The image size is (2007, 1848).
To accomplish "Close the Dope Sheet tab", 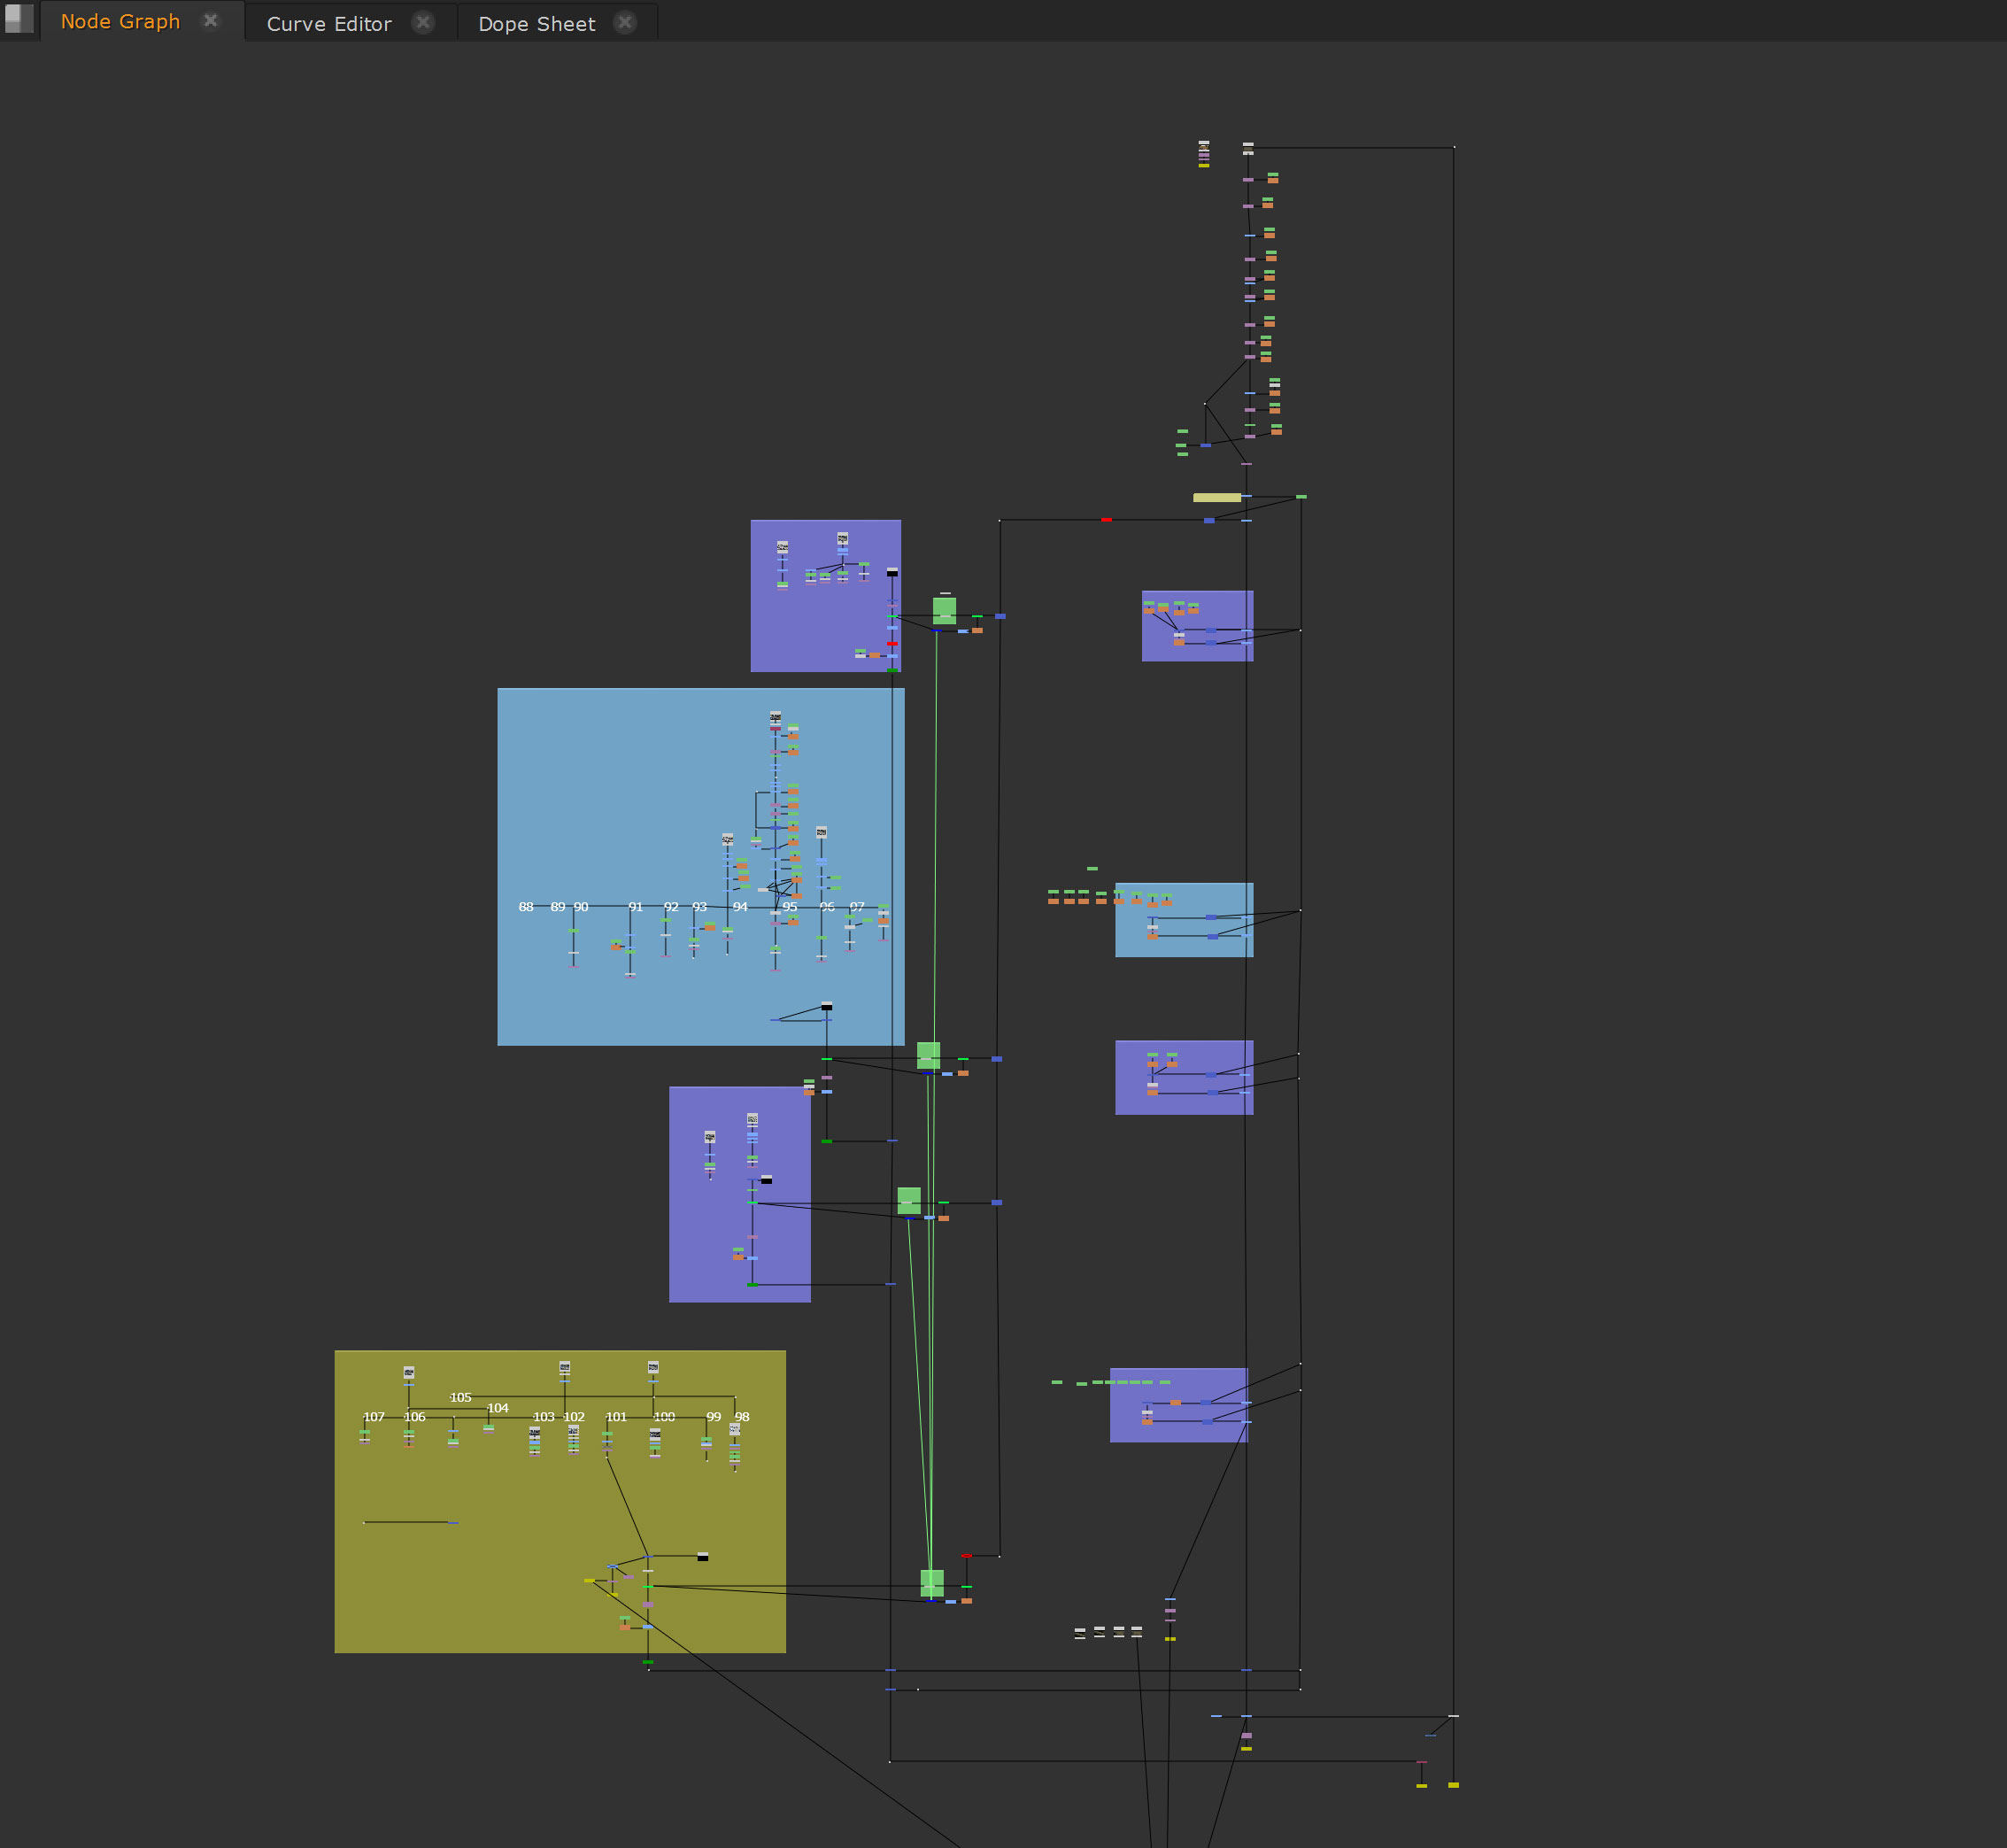I will coord(625,22).
